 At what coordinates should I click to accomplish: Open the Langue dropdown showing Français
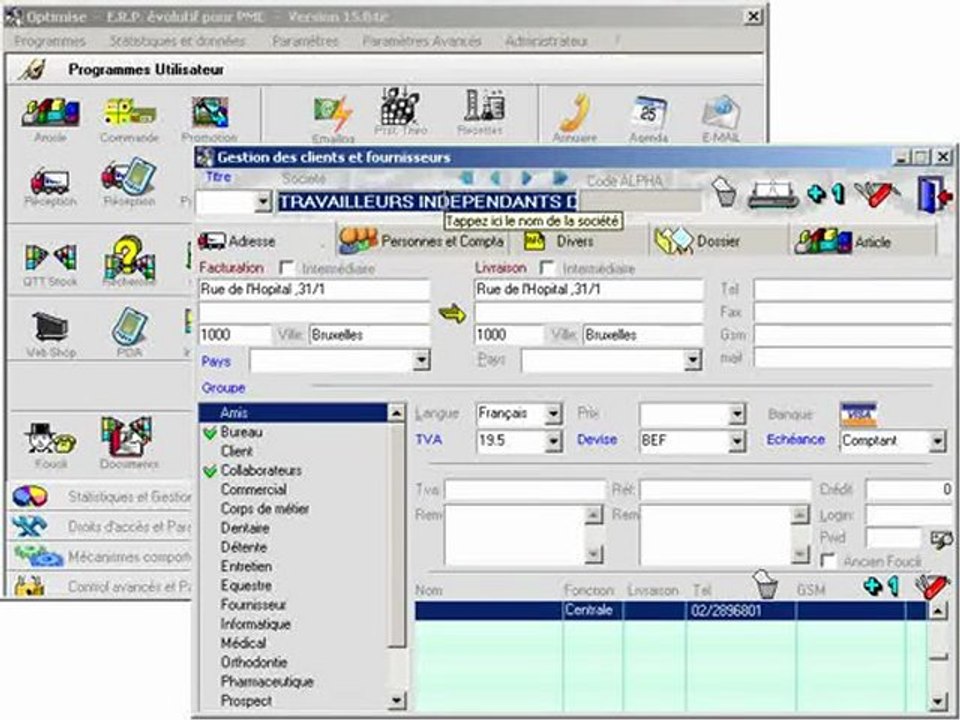[553, 414]
